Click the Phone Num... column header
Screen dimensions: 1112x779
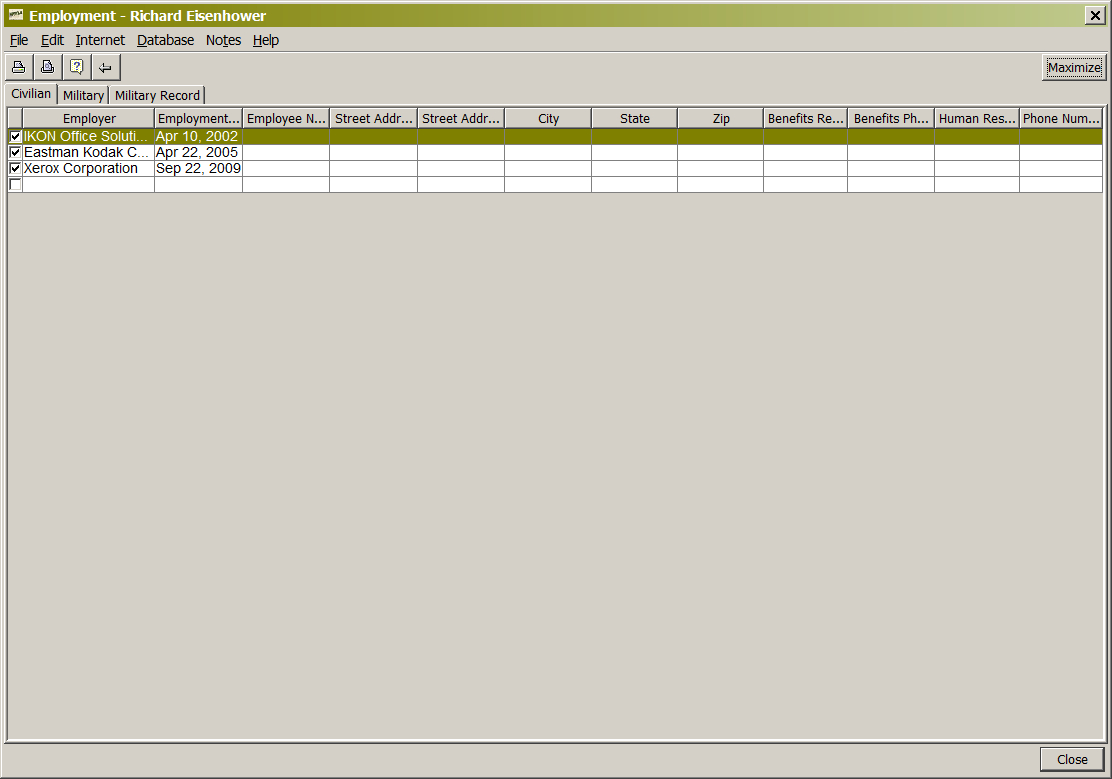coord(1061,118)
